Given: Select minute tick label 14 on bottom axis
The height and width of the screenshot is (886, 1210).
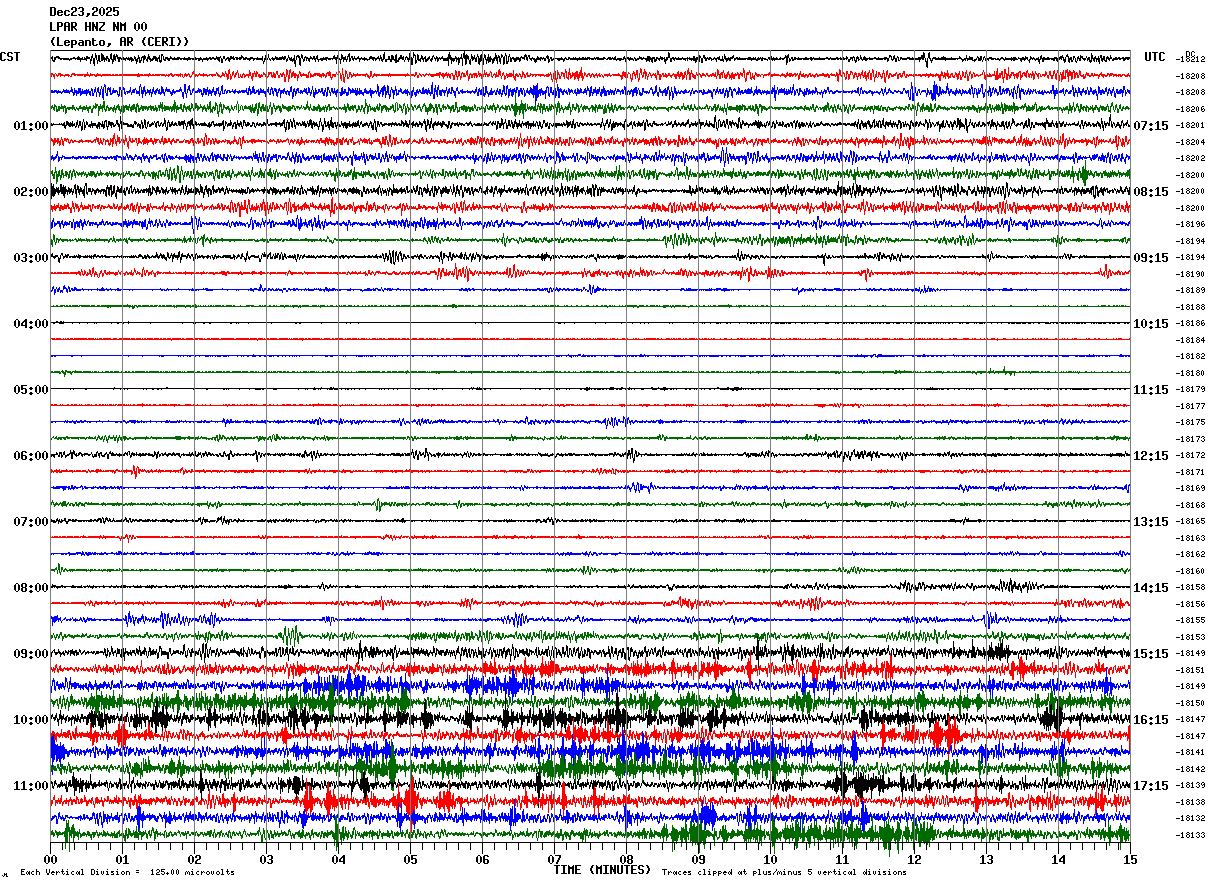Looking at the screenshot, I should (x=1058, y=860).
